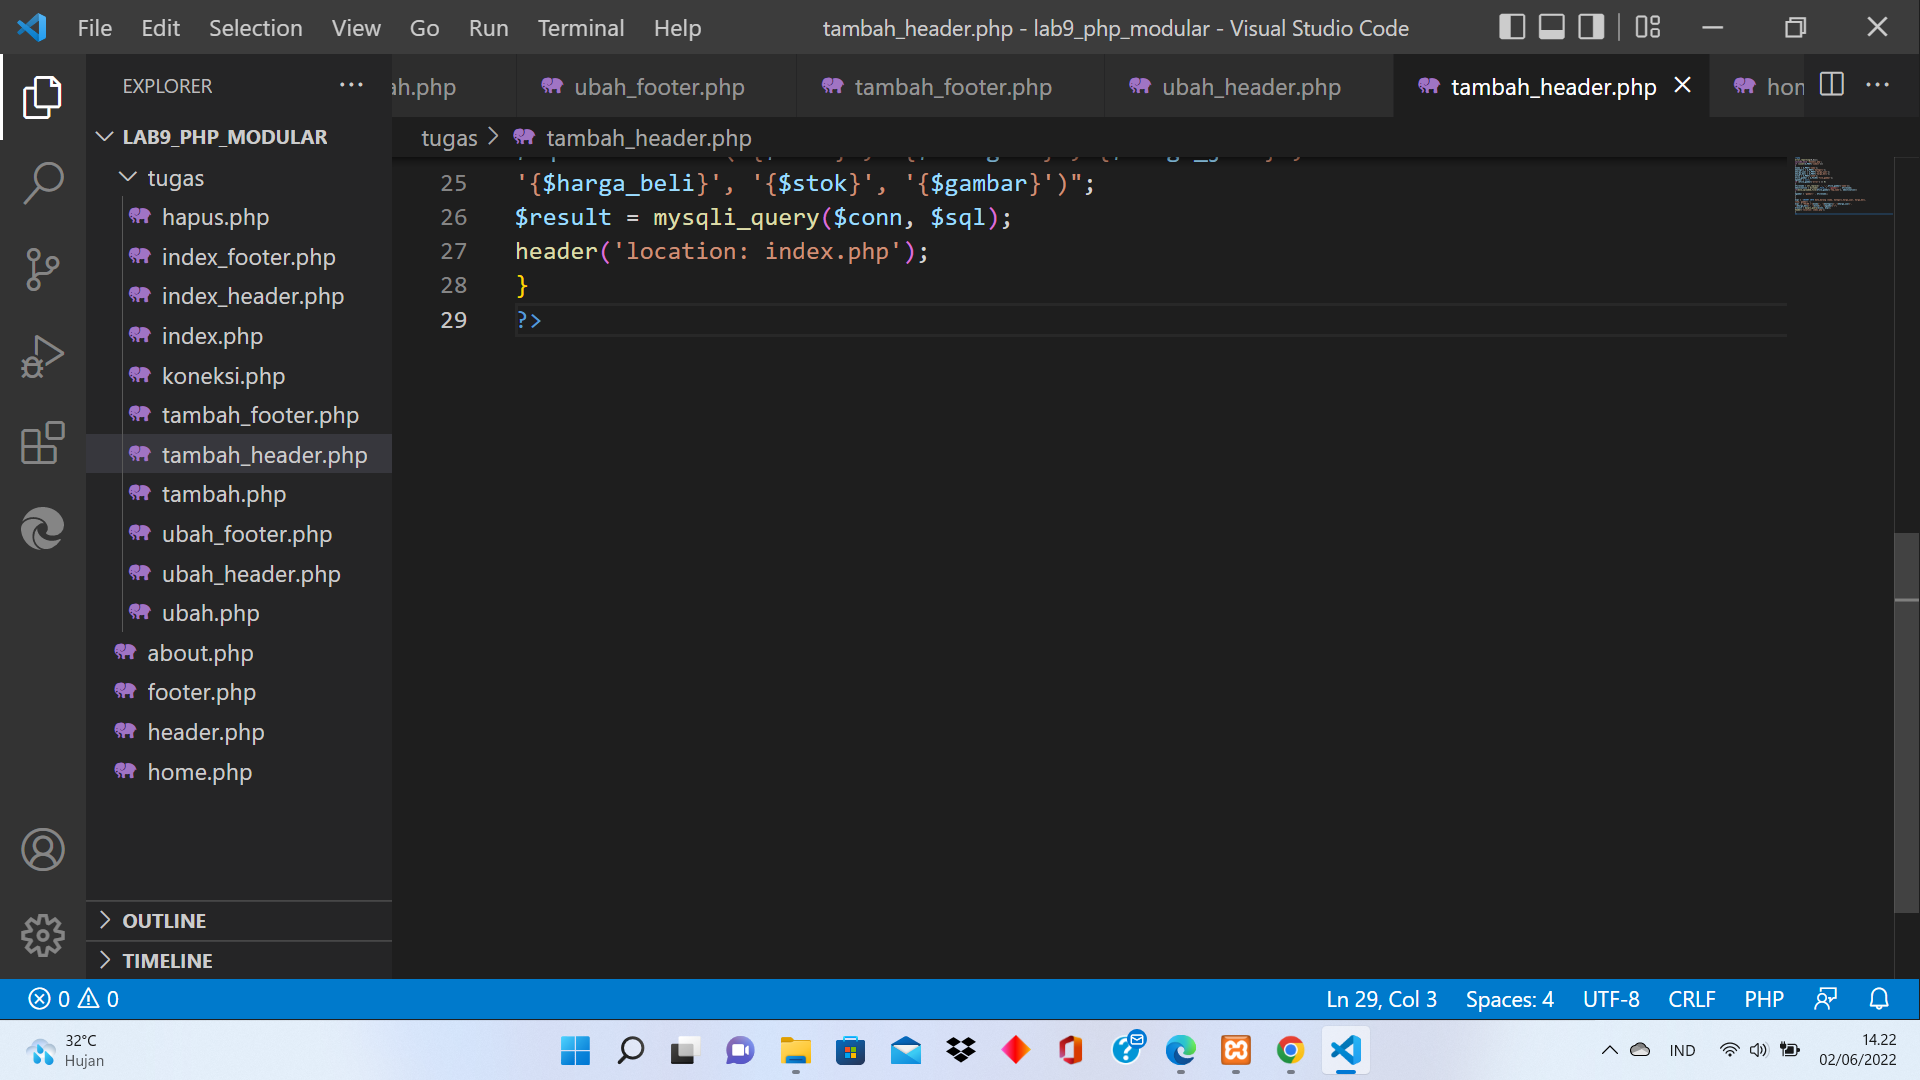Open the Accounts menu icon

click(42, 850)
